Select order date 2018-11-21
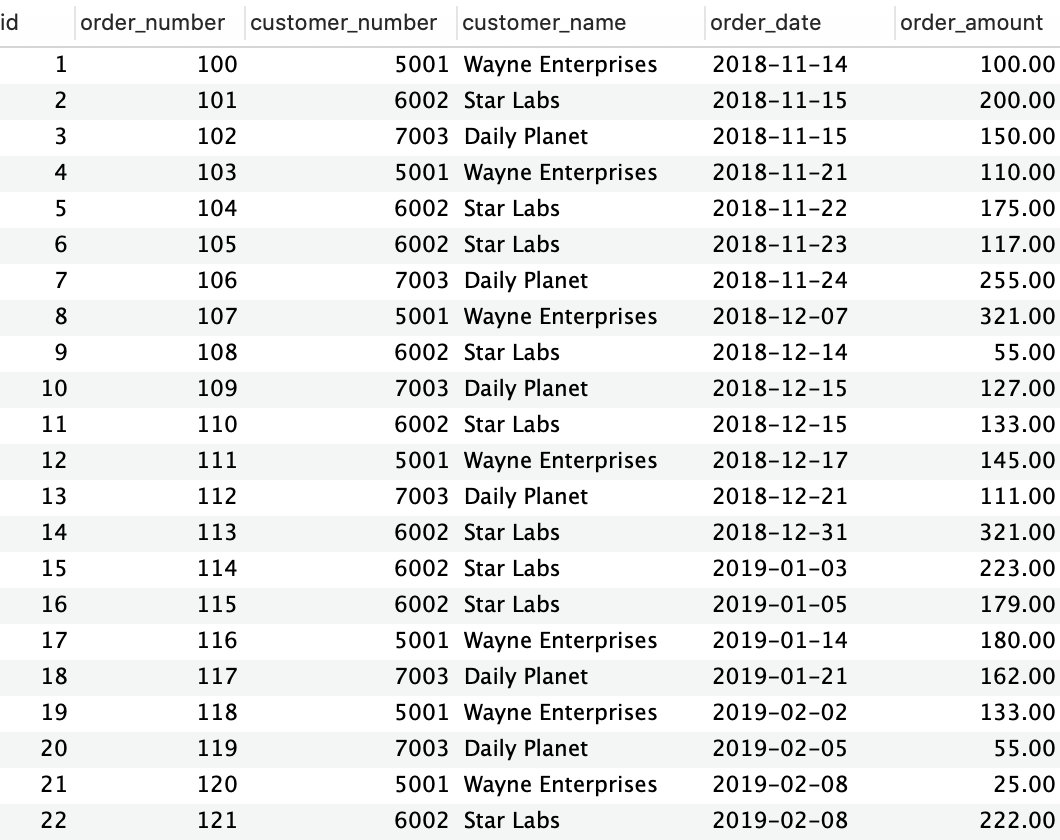 coord(779,172)
